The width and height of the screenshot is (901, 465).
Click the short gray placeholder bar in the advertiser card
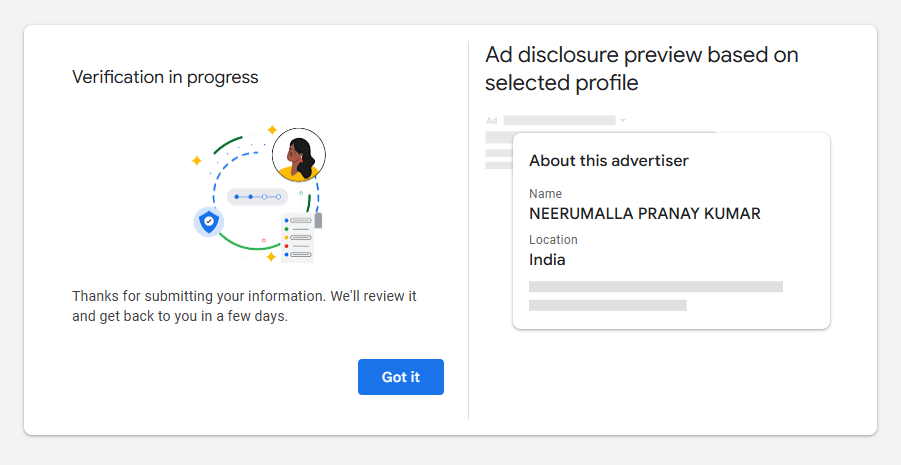[607, 305]
